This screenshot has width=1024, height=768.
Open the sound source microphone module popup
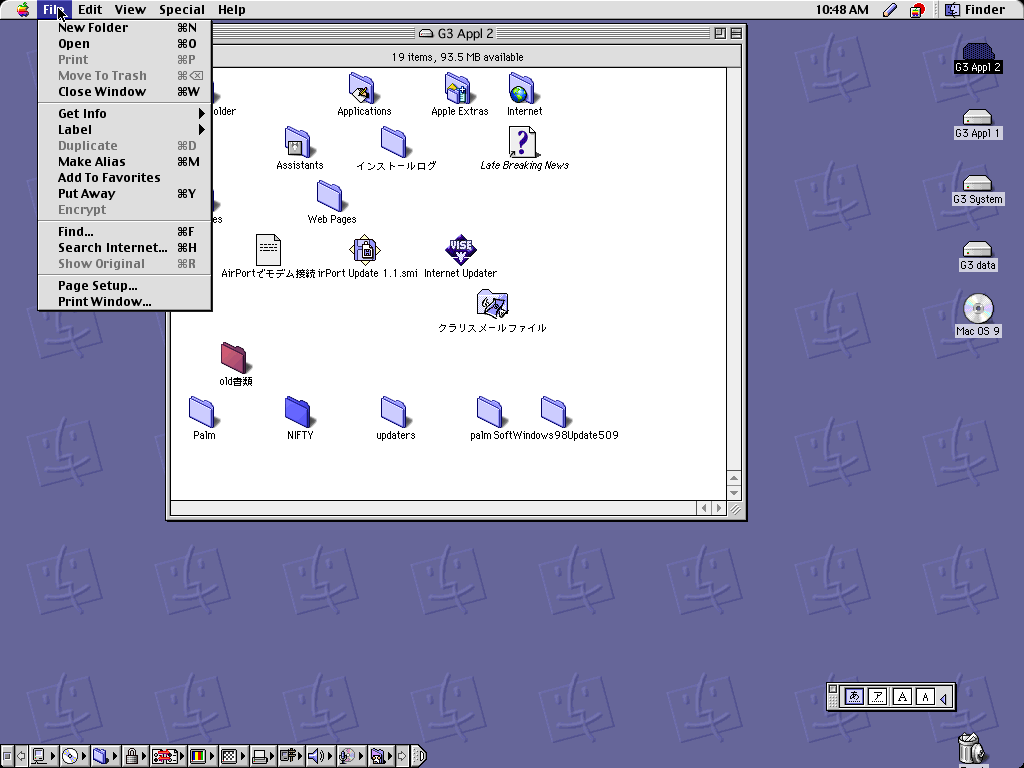(351, 756)
